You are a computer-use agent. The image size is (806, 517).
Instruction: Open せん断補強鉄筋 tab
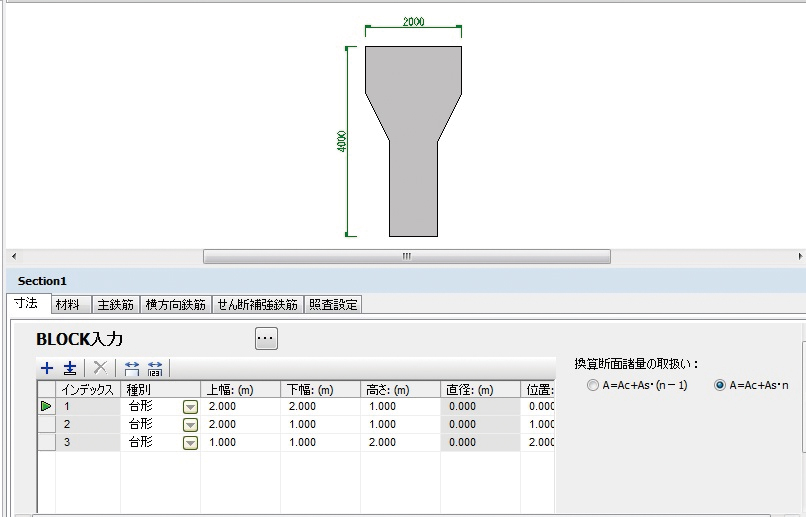(x=258, y=304)
